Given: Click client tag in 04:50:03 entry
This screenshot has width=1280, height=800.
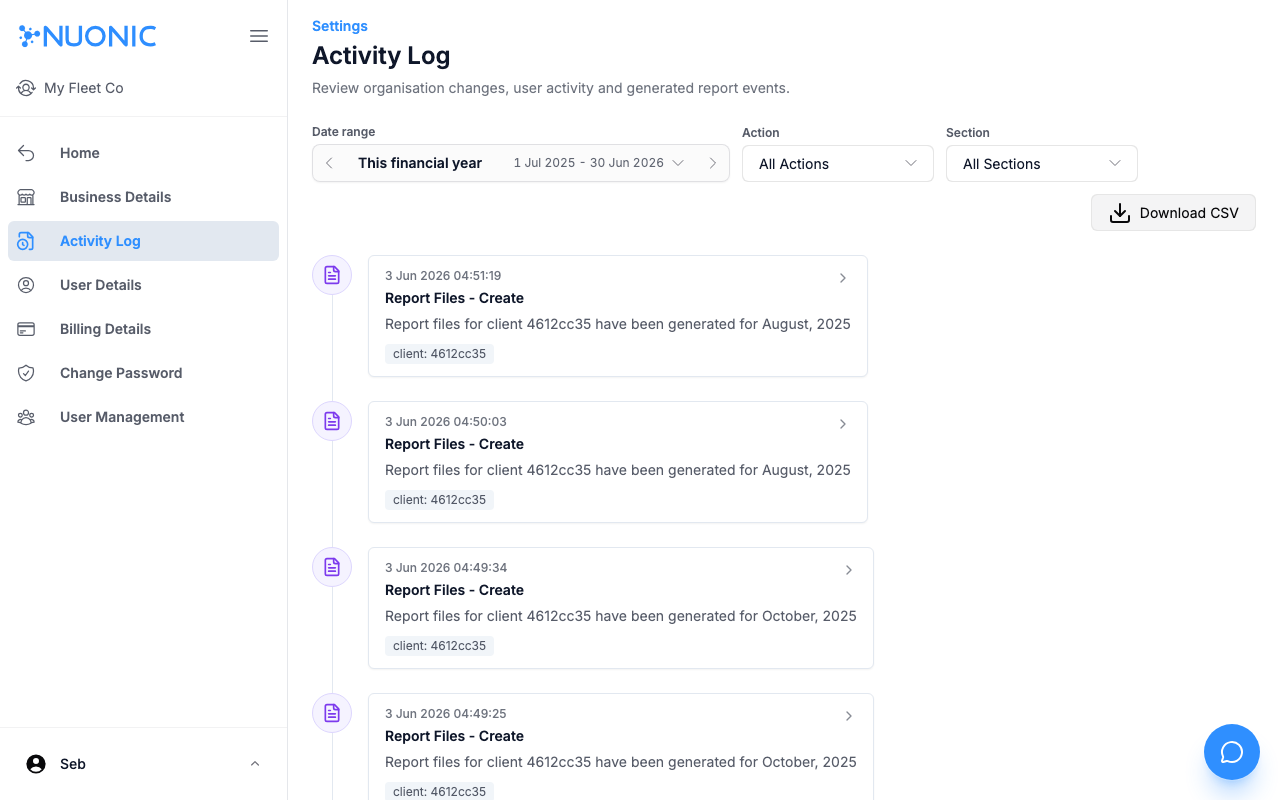Looking at the screenshot, I should click(439, 500).
